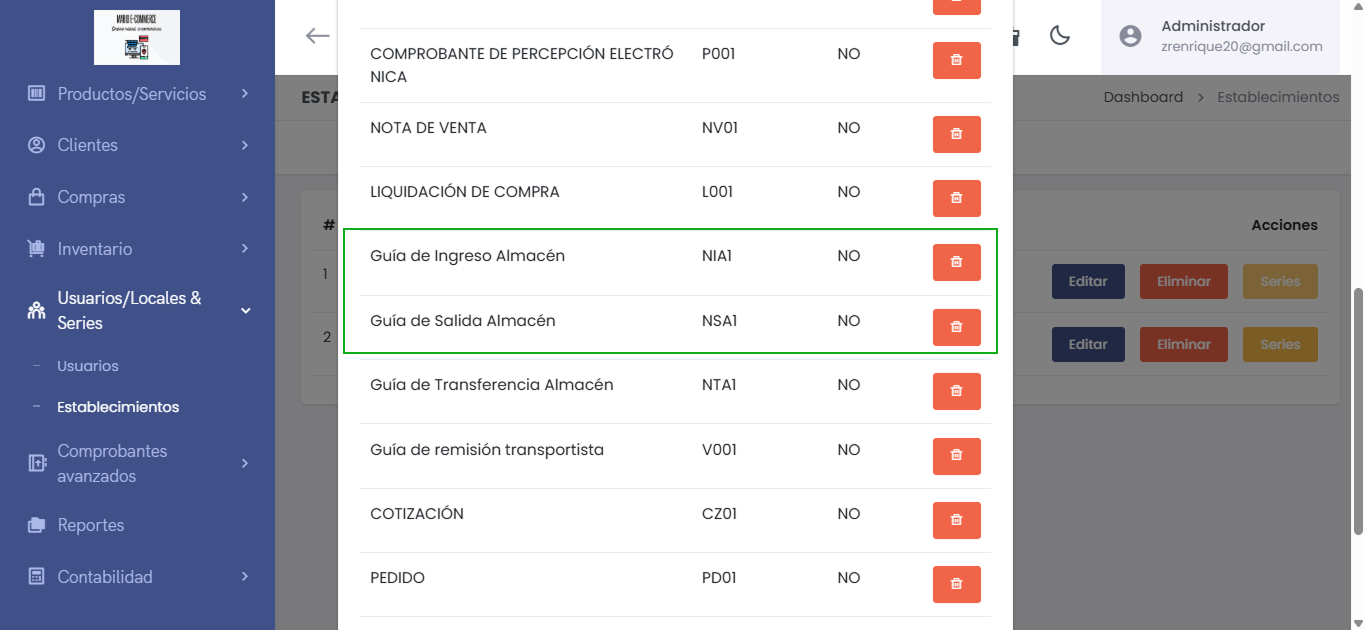Delete the LIQUIDACIÓN DE COMPRA series
The height and width of the screenshot is (630, 1365).
(x=956, y=198)
